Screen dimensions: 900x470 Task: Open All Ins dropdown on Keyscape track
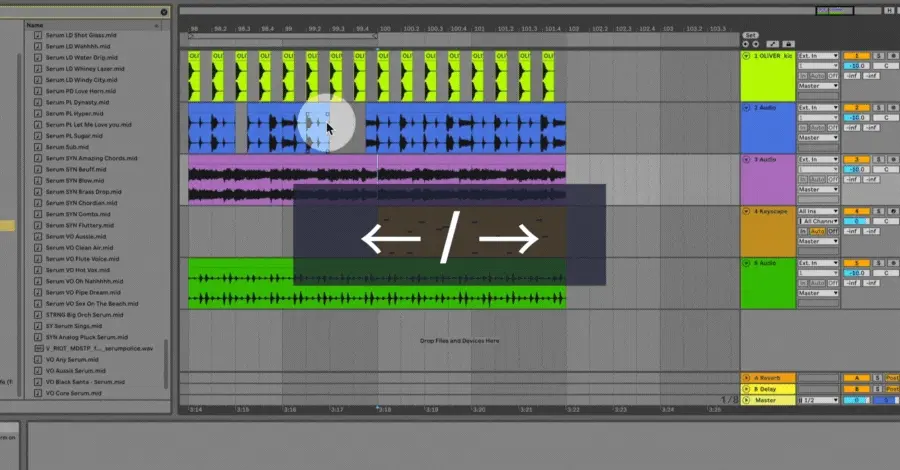click(818, 211)
